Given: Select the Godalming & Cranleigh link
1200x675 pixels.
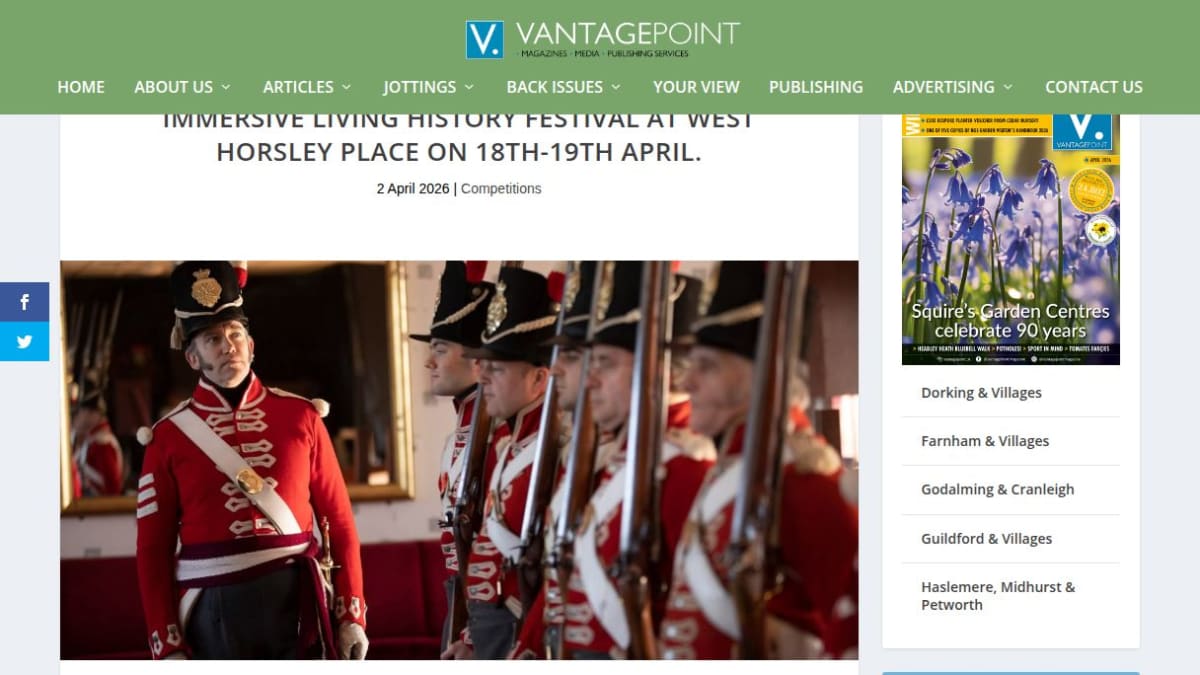Looking at the screenshot, I should pyautogui.click(x=998, y=490).
